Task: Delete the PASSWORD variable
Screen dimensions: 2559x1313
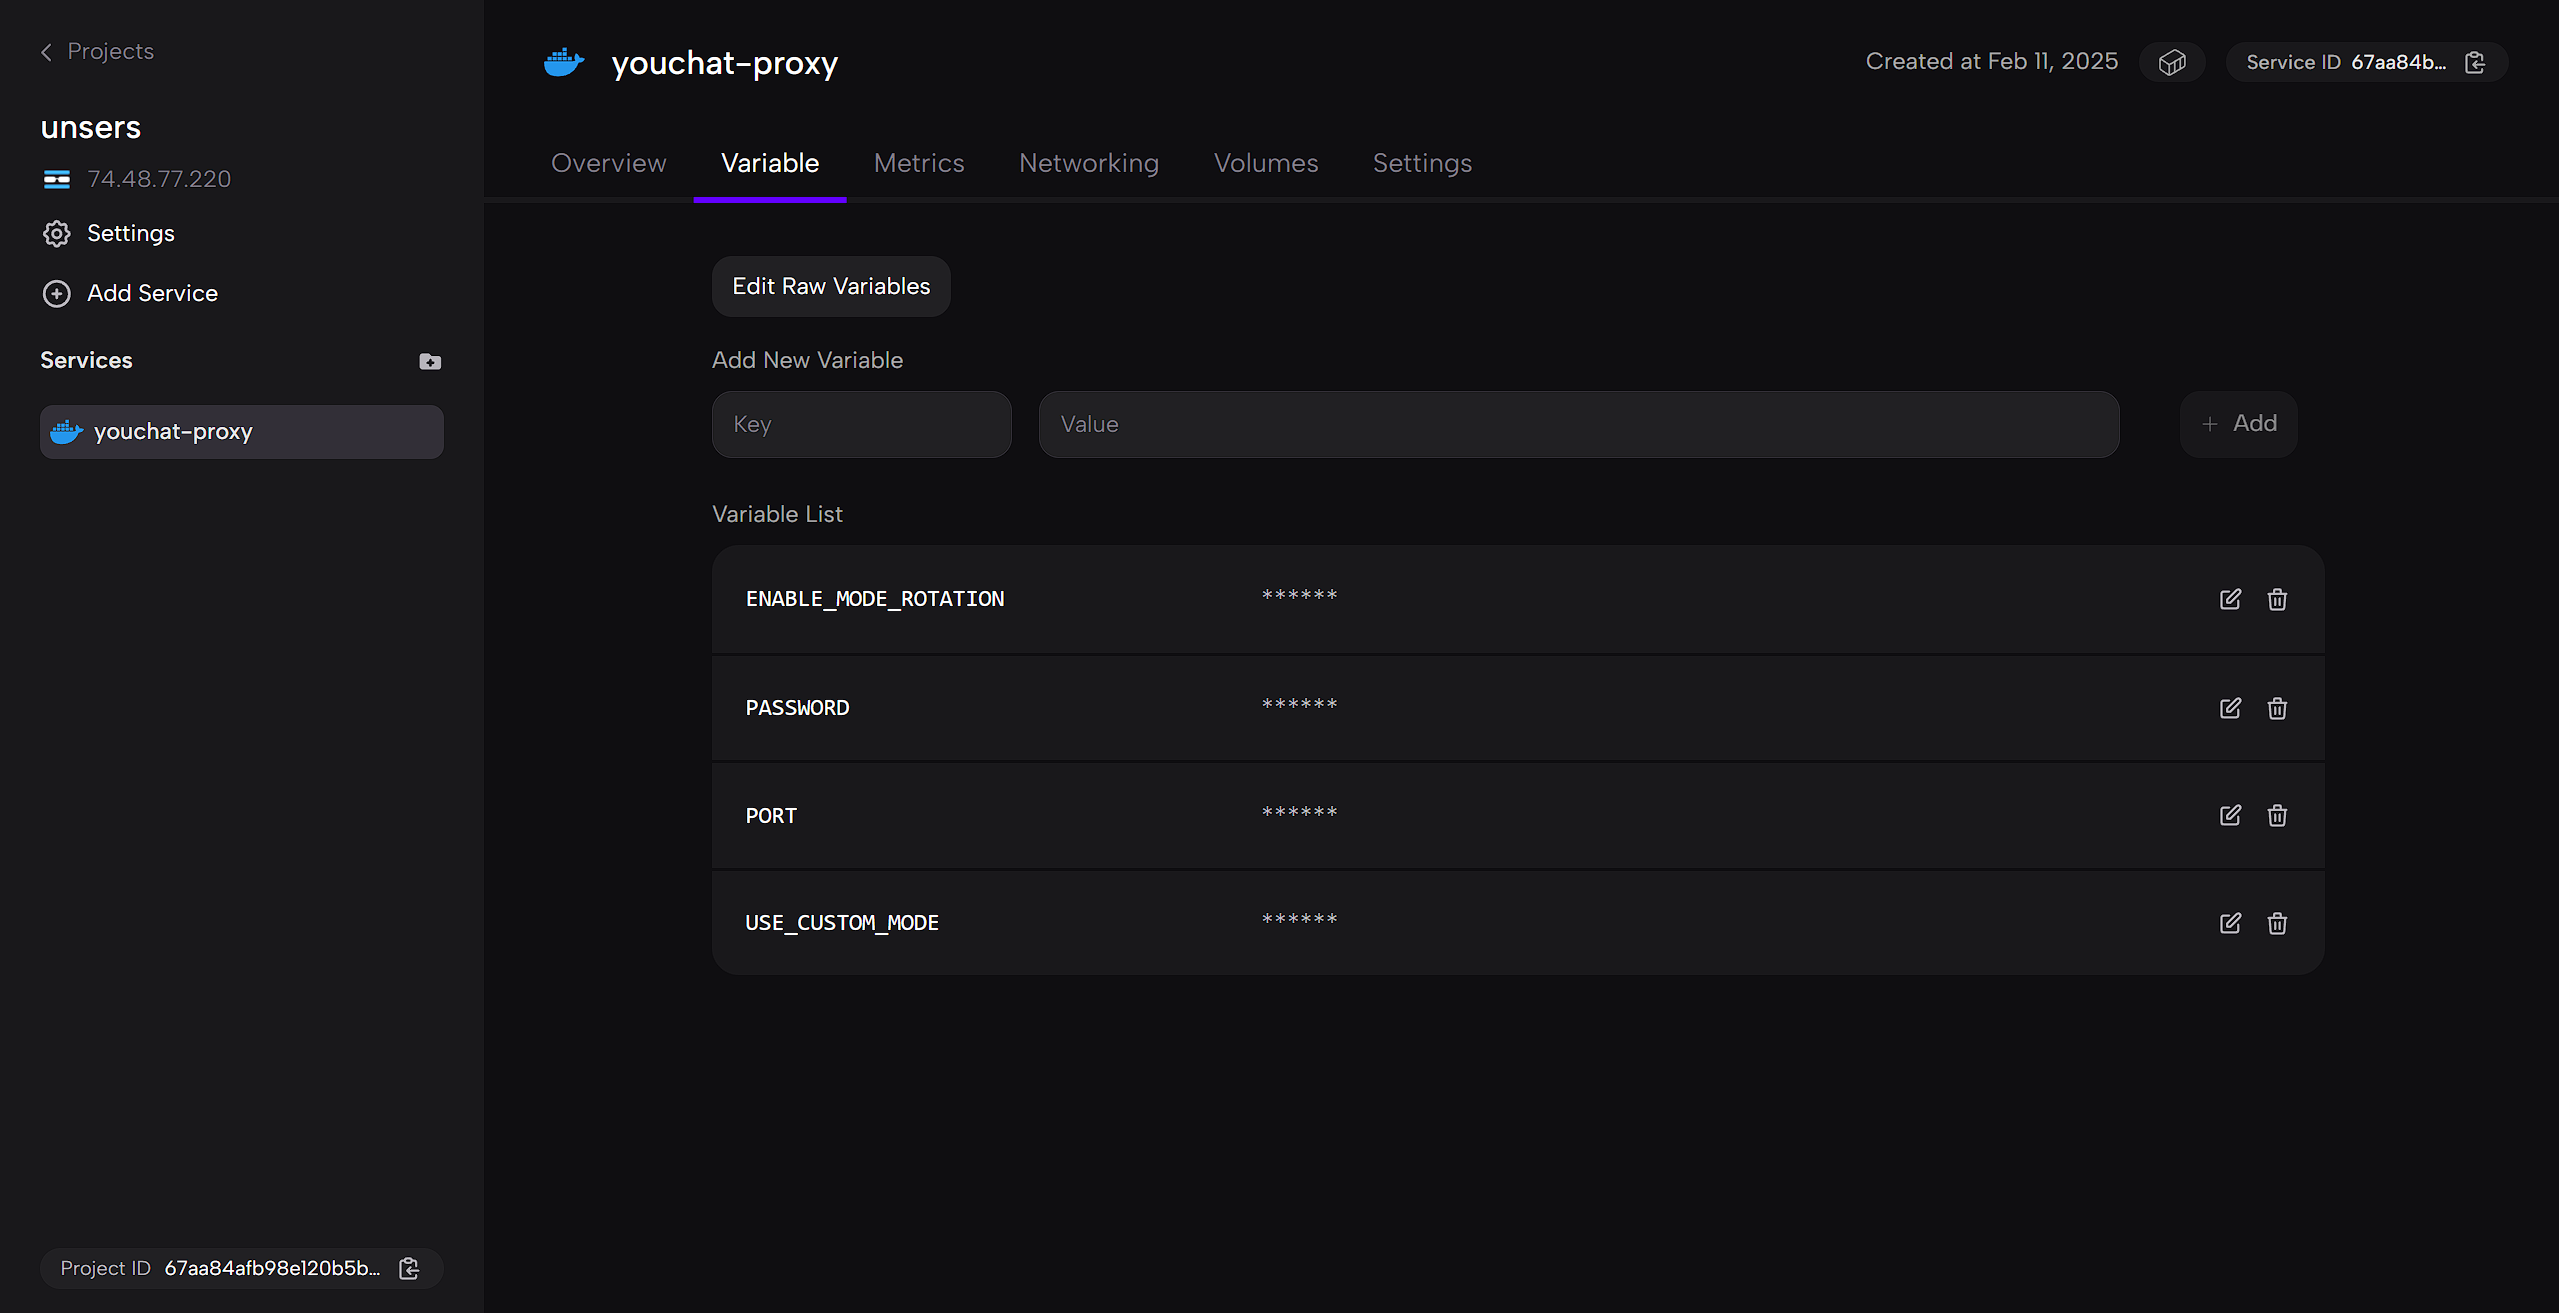Action: (x=2277, y=708)
